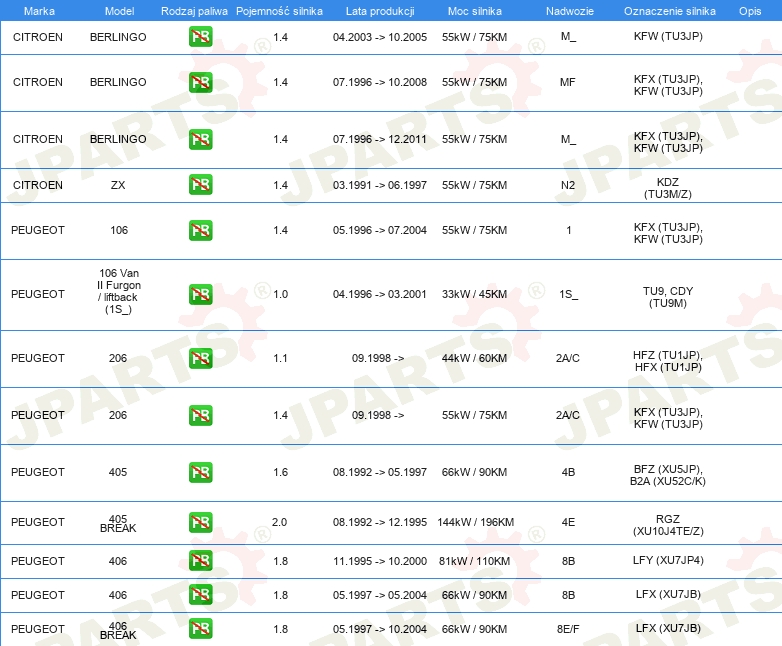Screen dimensions: 782x646
Task: Click body code N2
Action: point(568,185)
